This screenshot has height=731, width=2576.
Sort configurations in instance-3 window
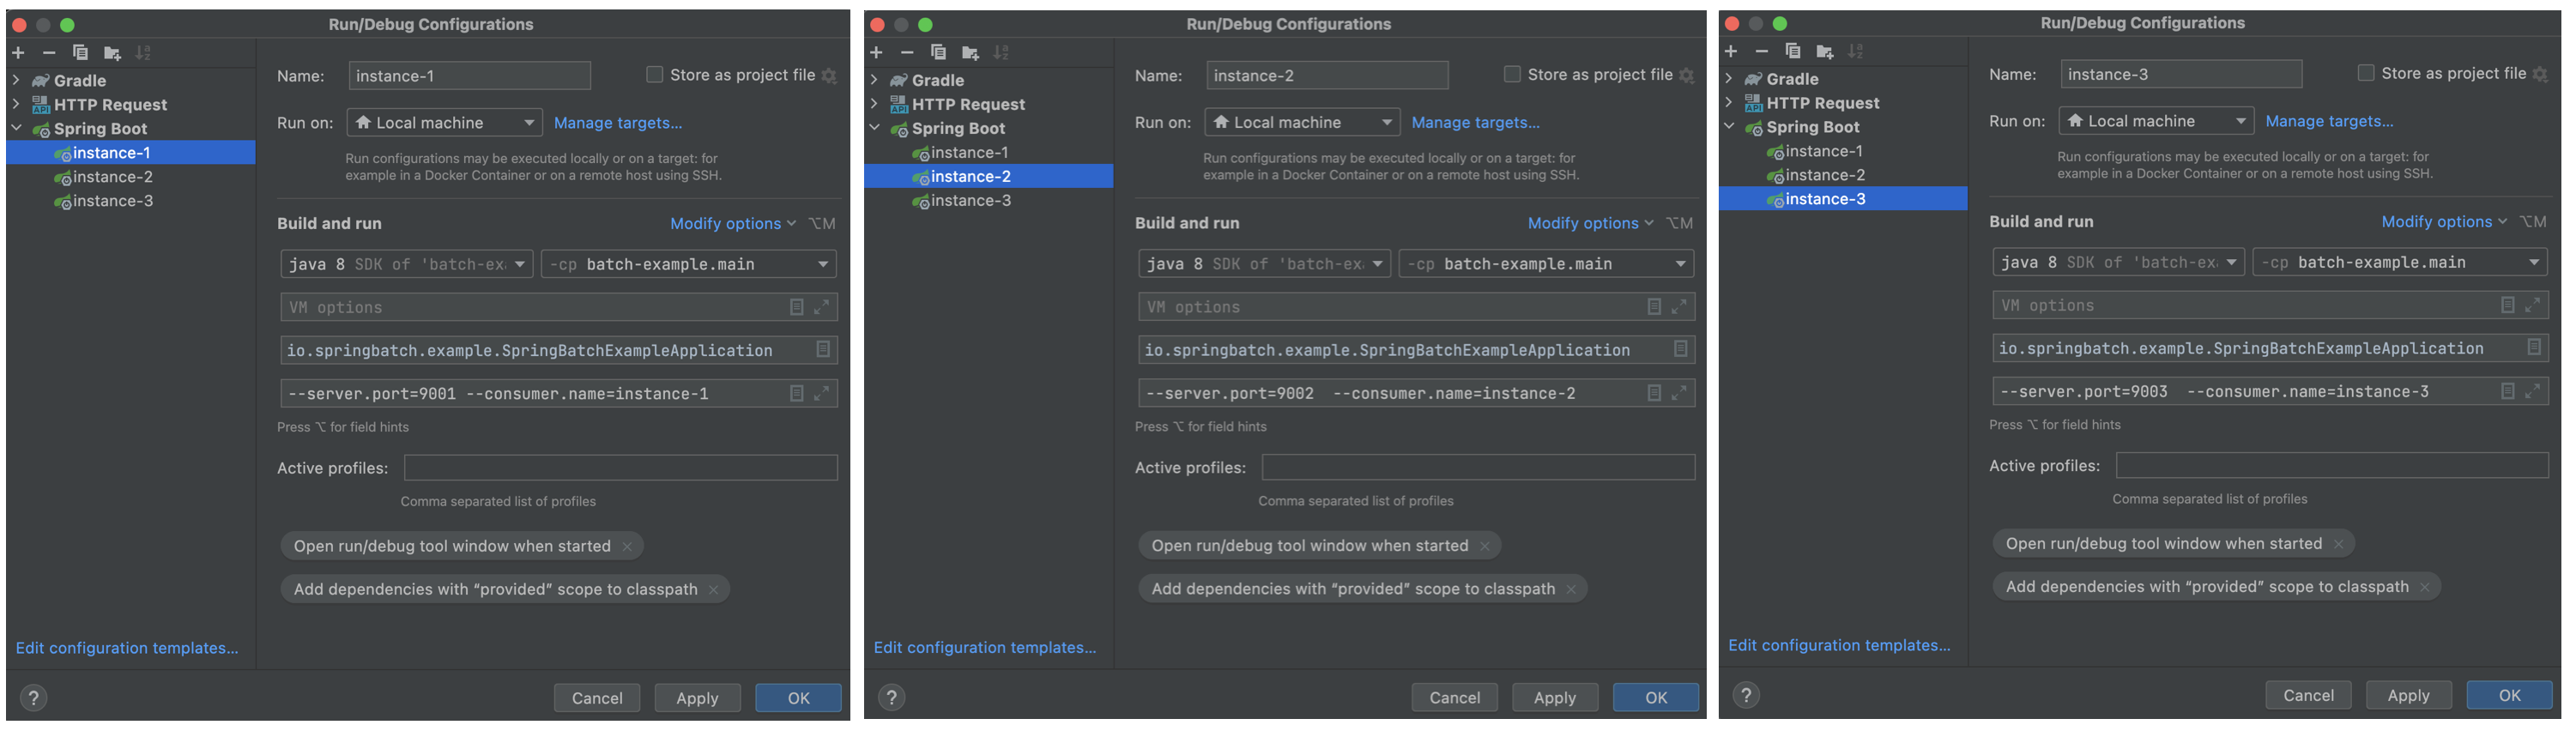[x=1856, y=52]
